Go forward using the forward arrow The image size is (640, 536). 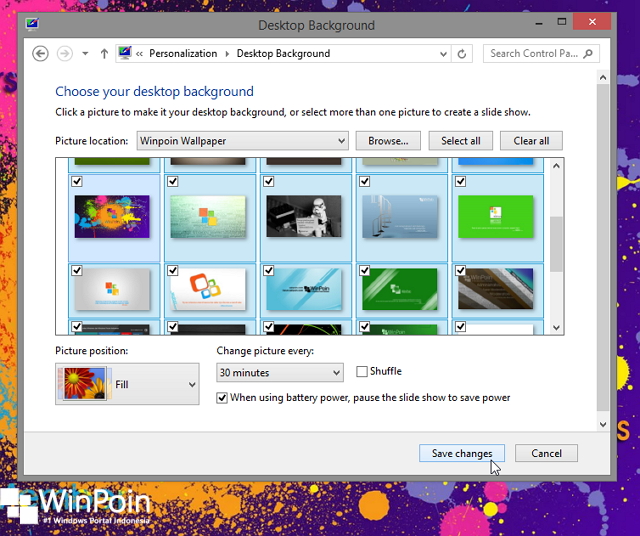64,53
